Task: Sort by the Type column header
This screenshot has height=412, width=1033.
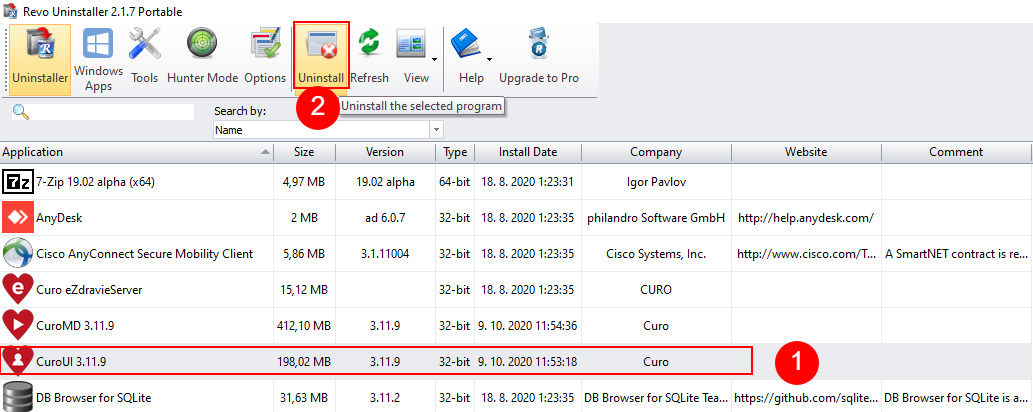Action: (x=455, y=152)
